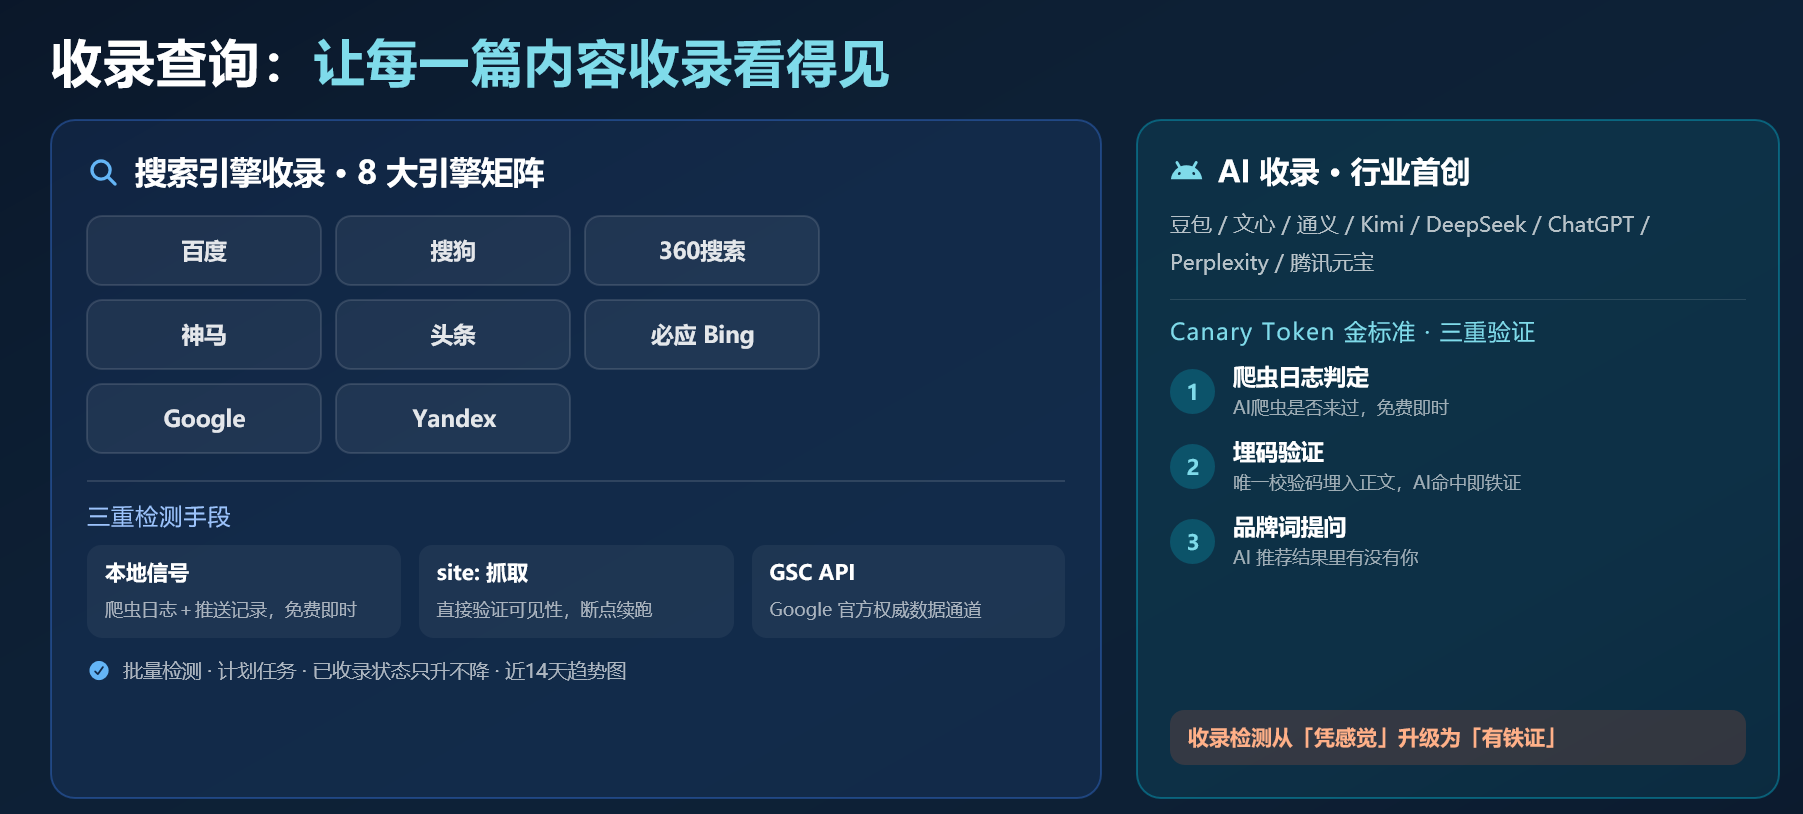Select the 头条 engine button
1803x814 pixels.
[x=453, y=335]
